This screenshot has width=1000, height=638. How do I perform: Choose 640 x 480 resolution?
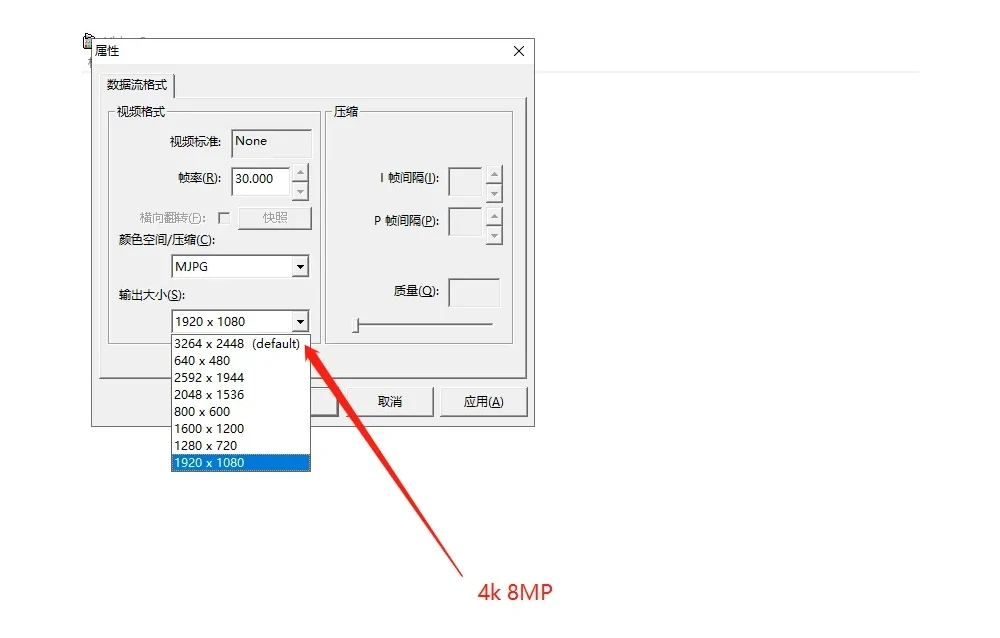click(240, 361)
